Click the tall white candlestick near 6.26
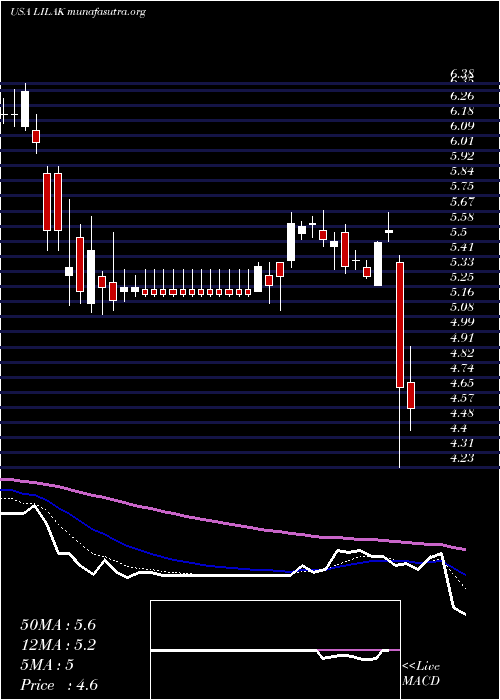The height and width of the screenshot is (700, 500). (25, 108)
